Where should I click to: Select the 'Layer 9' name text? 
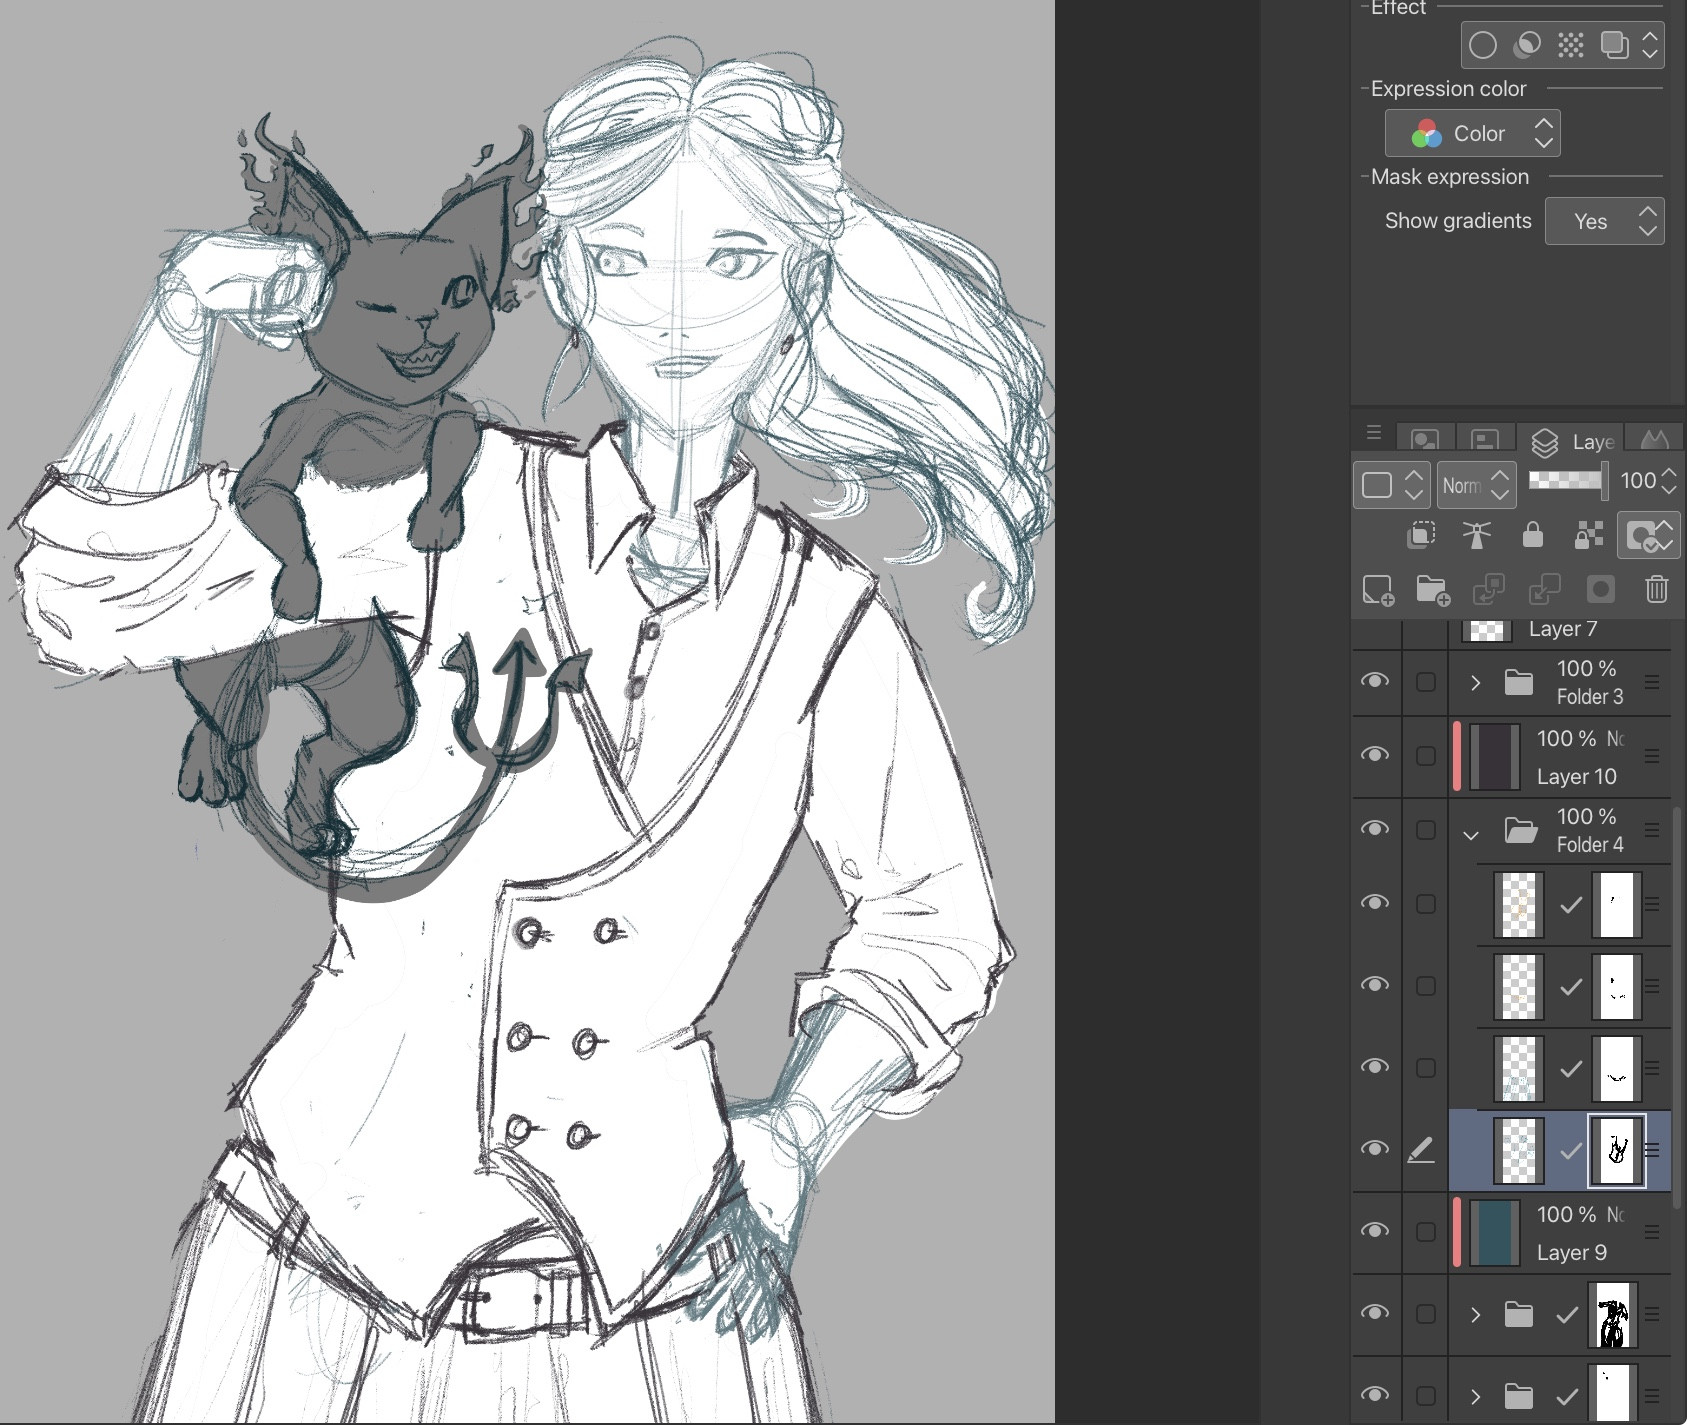click(1571, 1253)
